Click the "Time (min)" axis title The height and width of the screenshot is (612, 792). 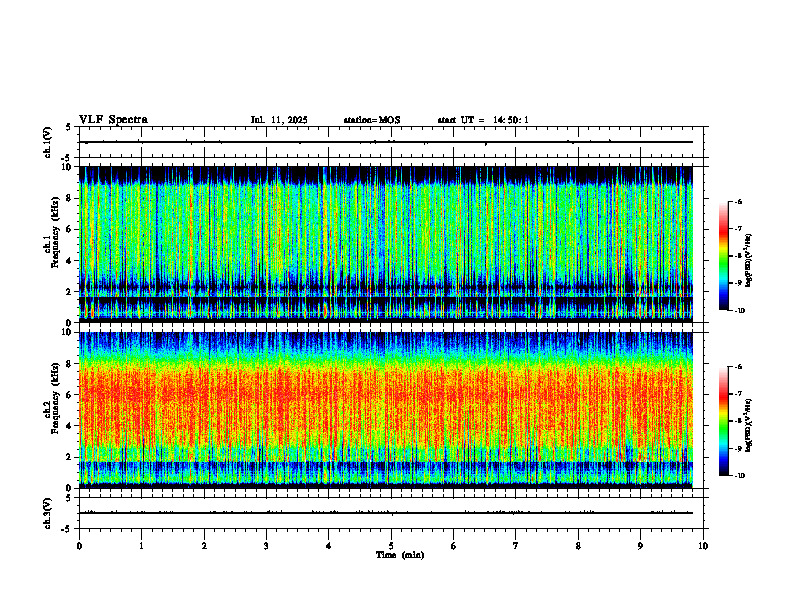click(400, 555)
